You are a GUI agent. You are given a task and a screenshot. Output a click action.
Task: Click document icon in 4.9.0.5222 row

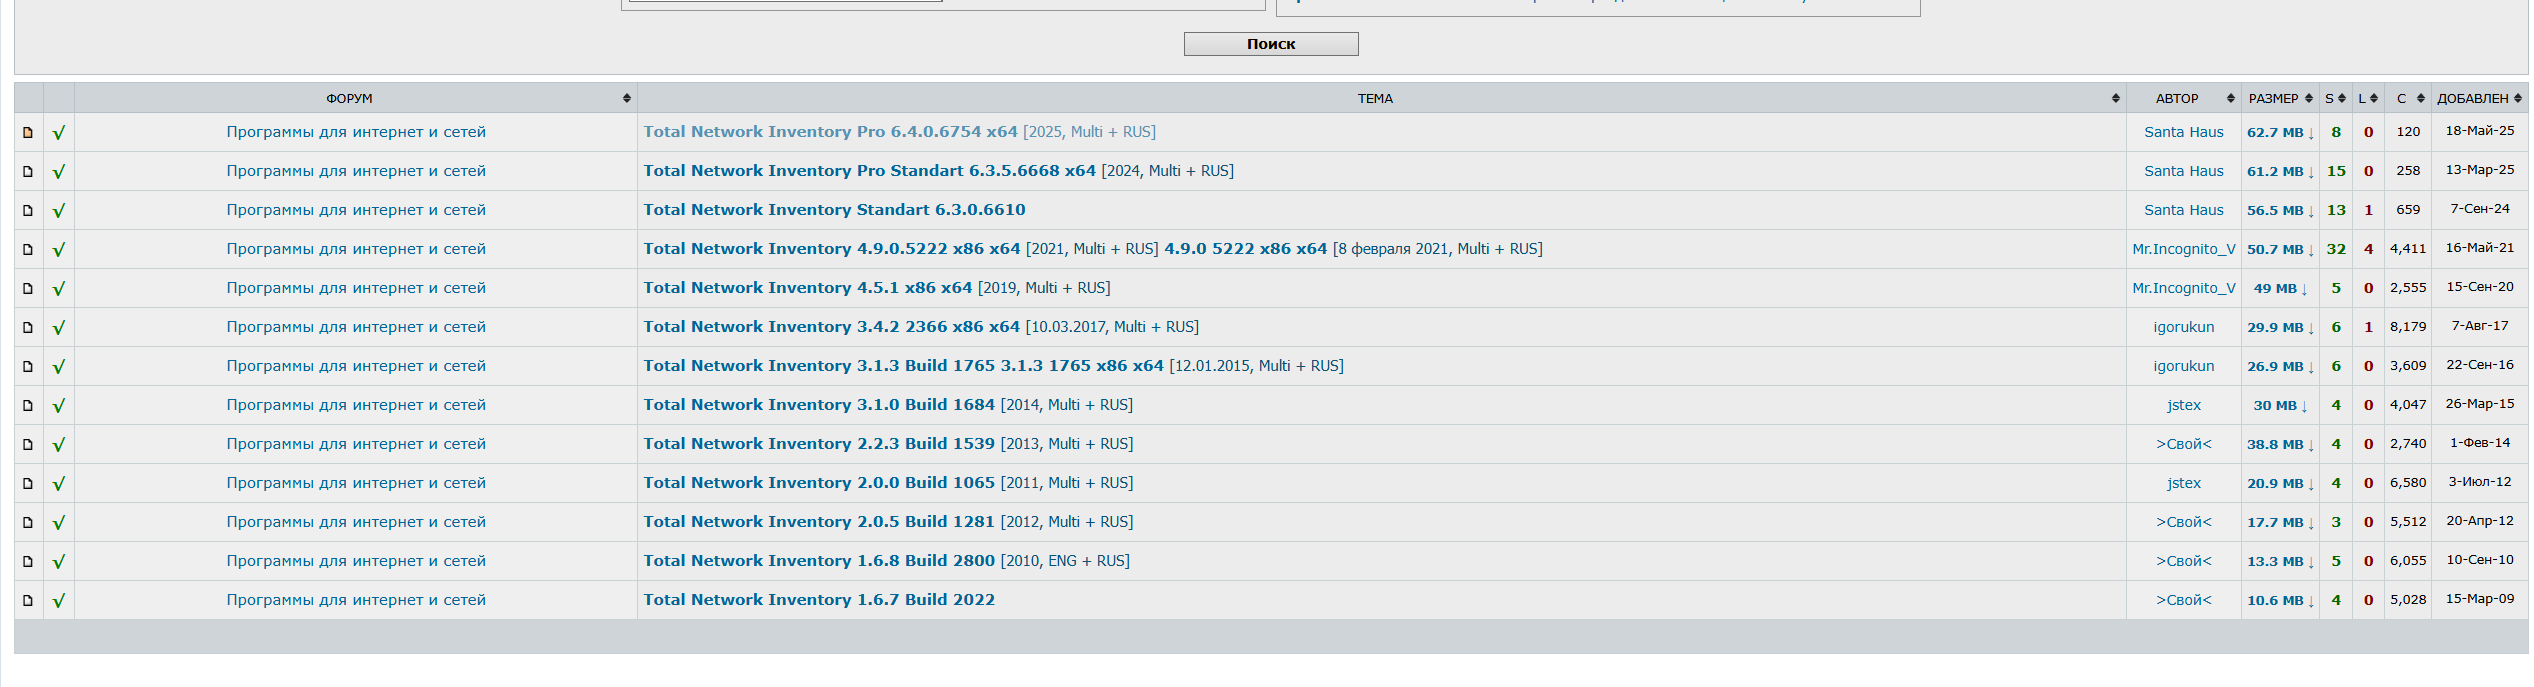pyautogui.click(x=28, y=249)
